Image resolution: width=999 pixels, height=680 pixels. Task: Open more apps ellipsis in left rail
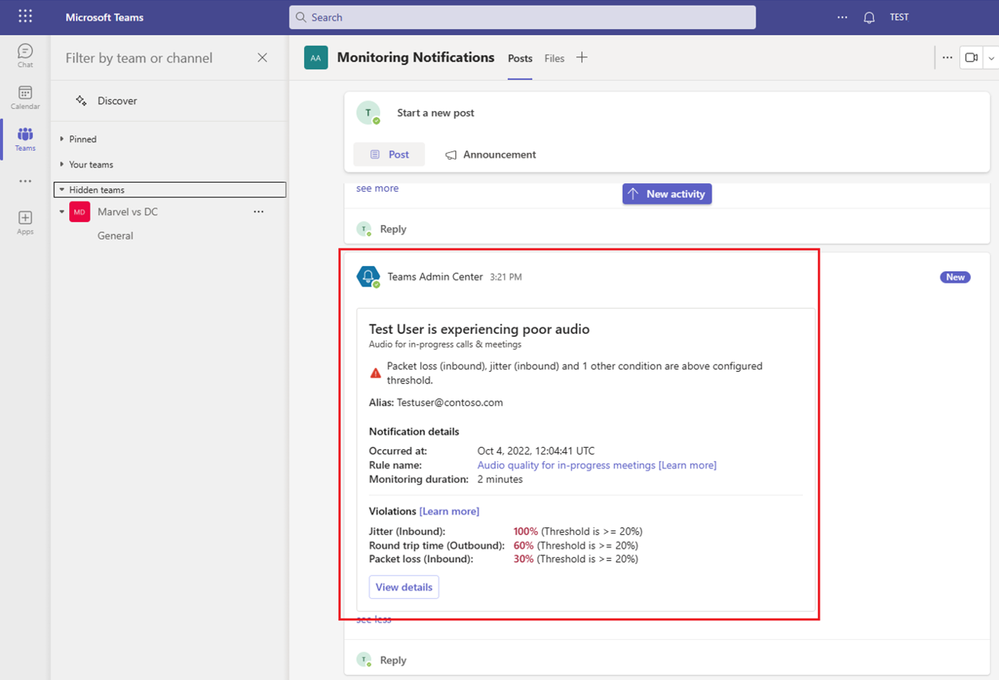coord(25,181)
